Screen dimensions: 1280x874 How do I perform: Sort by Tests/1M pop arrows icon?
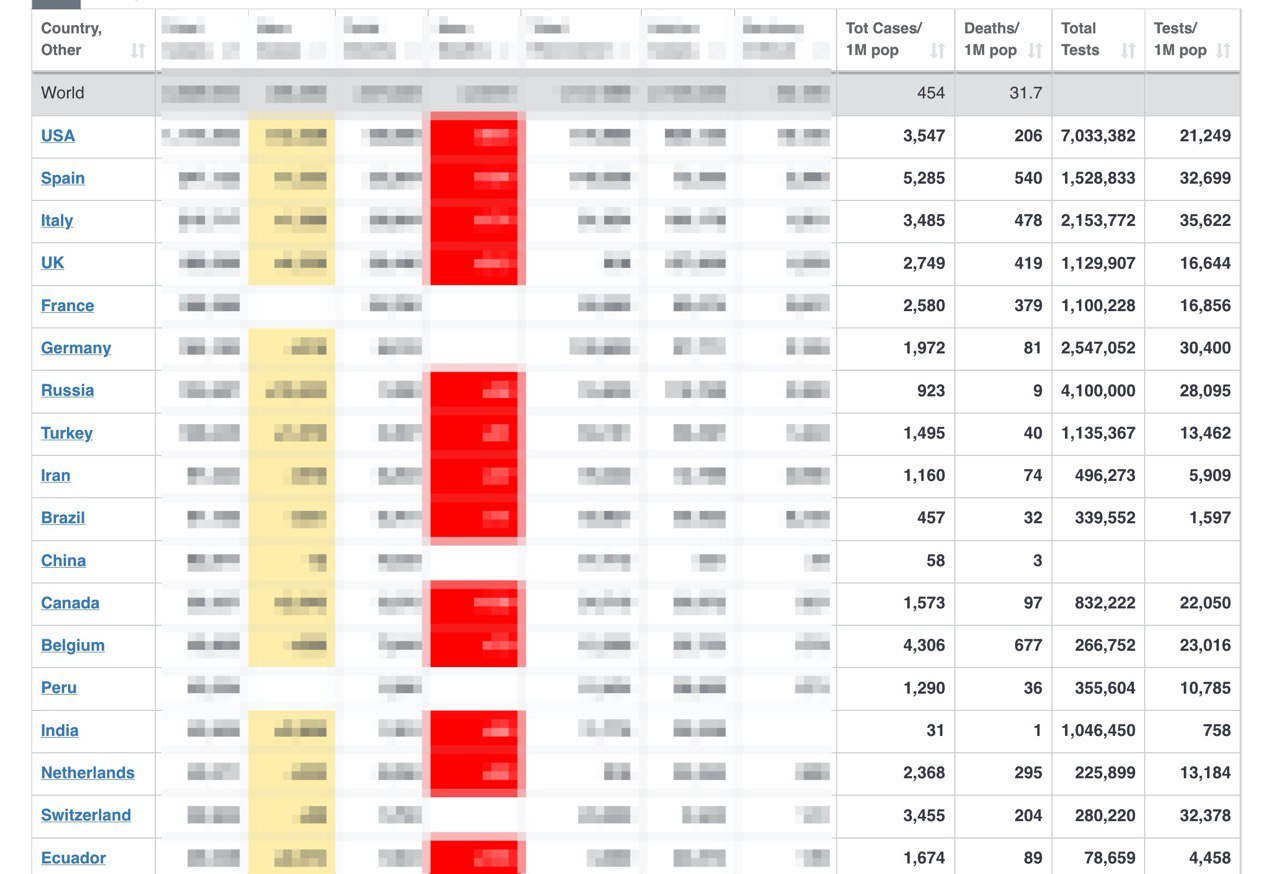[x=1223, y=51]
